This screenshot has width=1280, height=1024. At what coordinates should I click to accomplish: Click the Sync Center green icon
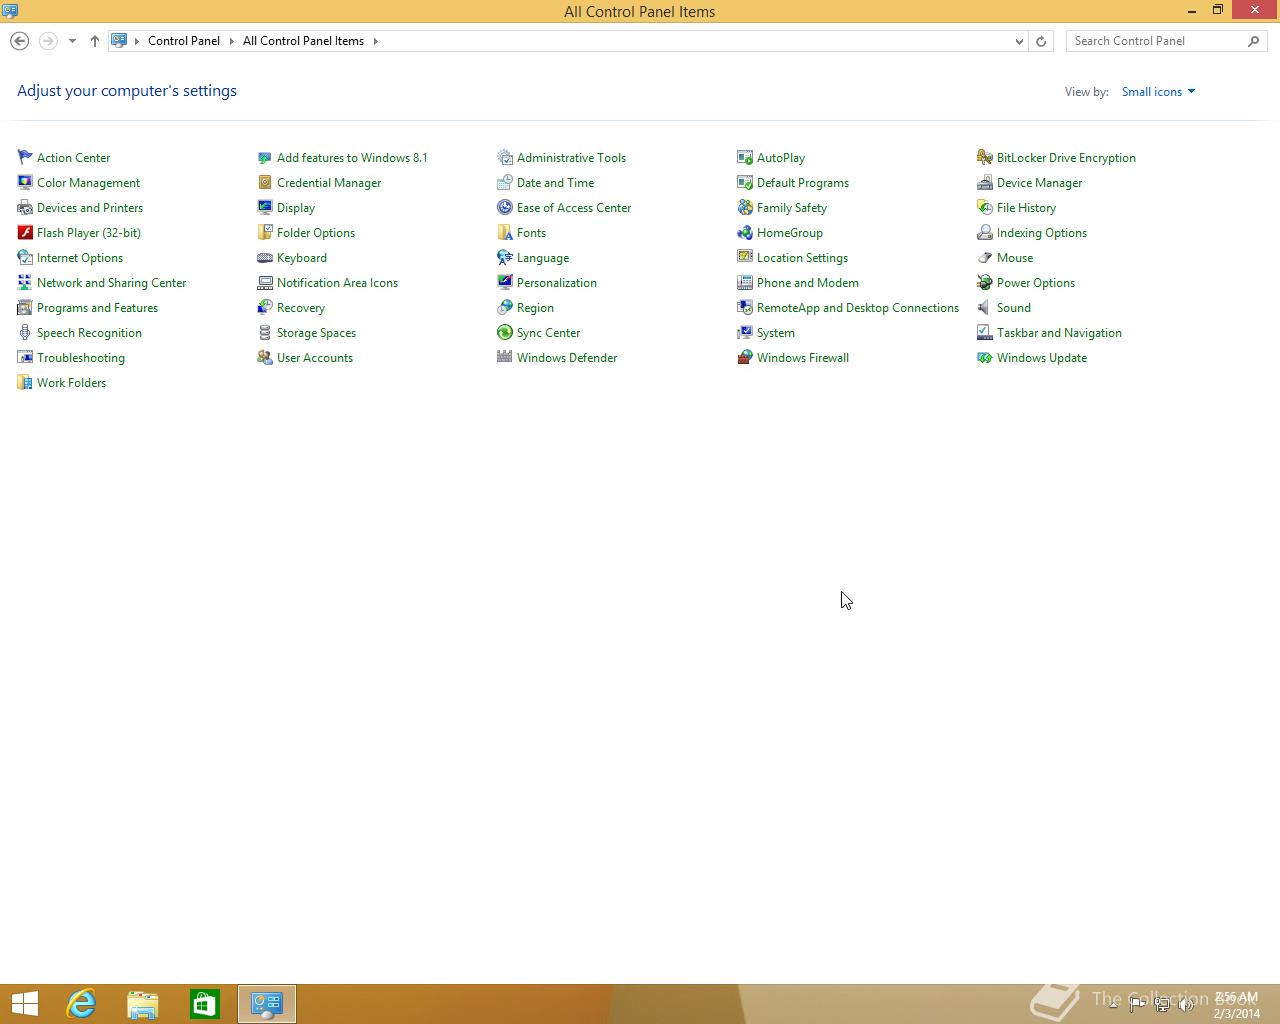click(505, 332)
